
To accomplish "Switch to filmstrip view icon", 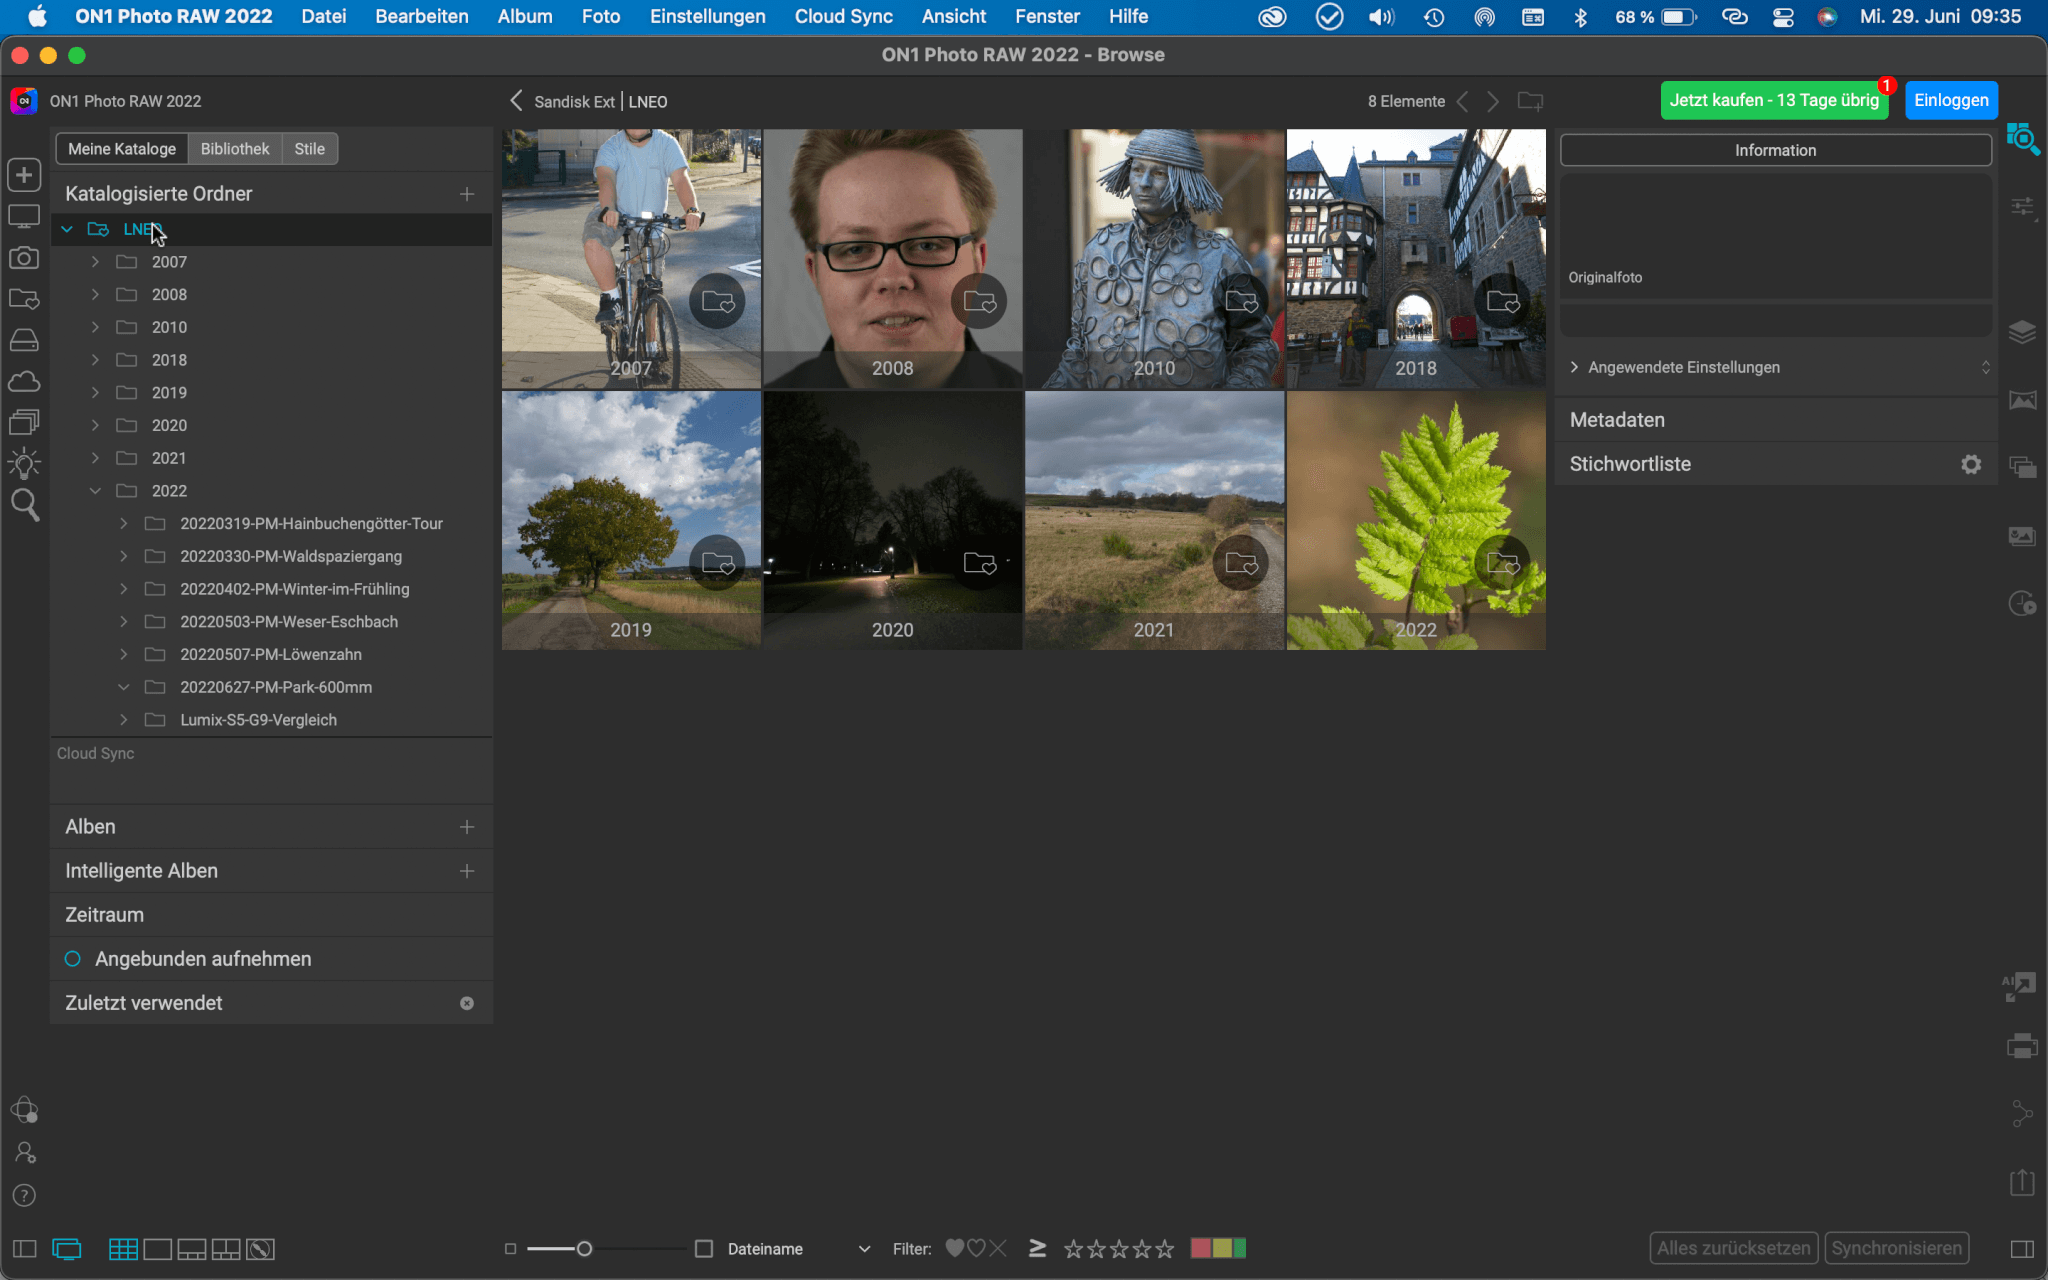I will coord(191,1249).
